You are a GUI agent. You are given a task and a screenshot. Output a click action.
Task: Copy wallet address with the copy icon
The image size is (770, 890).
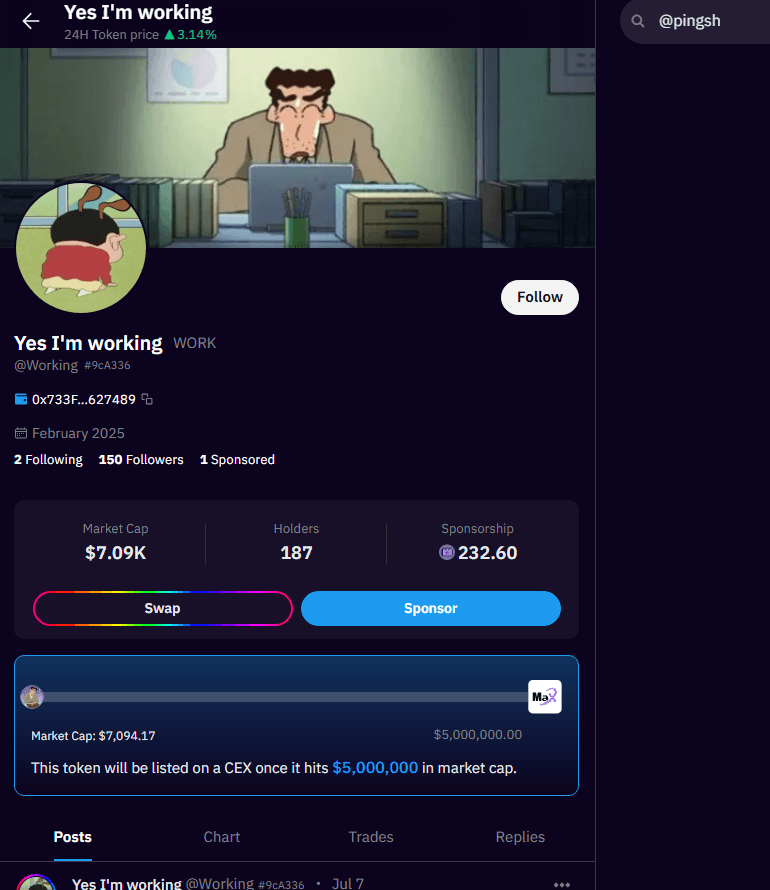147,400
